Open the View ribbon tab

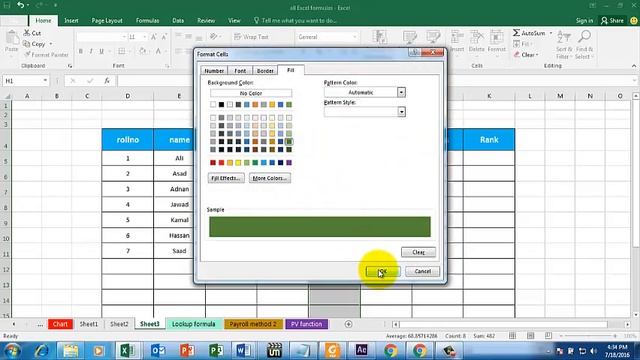coord(234,20)
